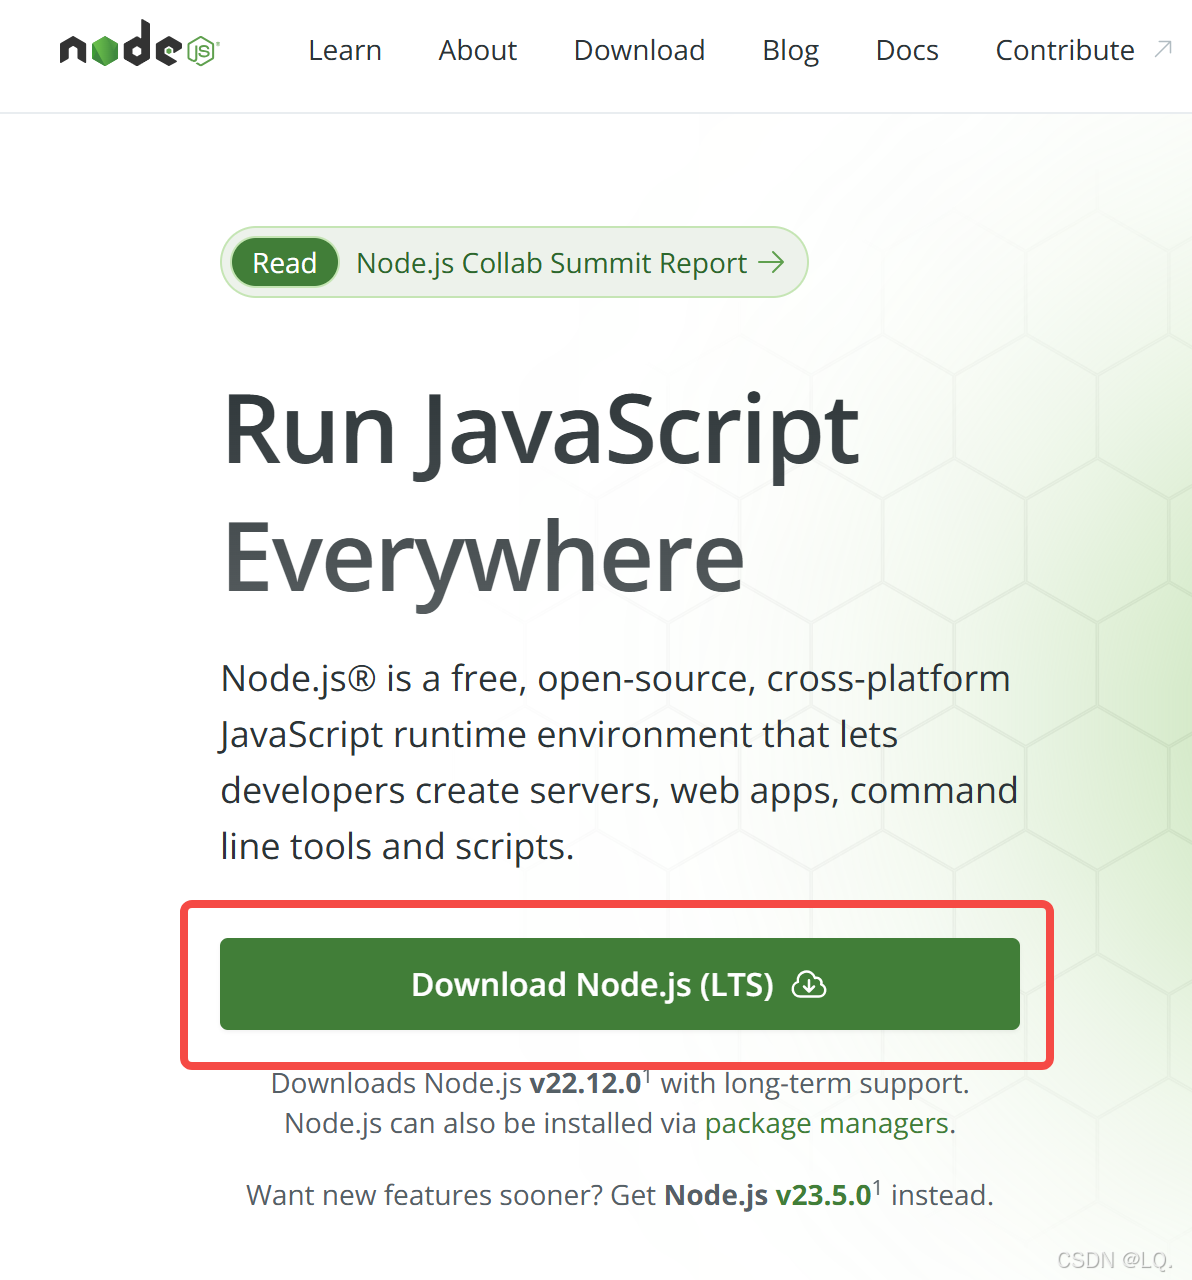Screen dimensions: 1192x1280
Task: Select the v22.12.0 version text
Action: point(585,1083)
